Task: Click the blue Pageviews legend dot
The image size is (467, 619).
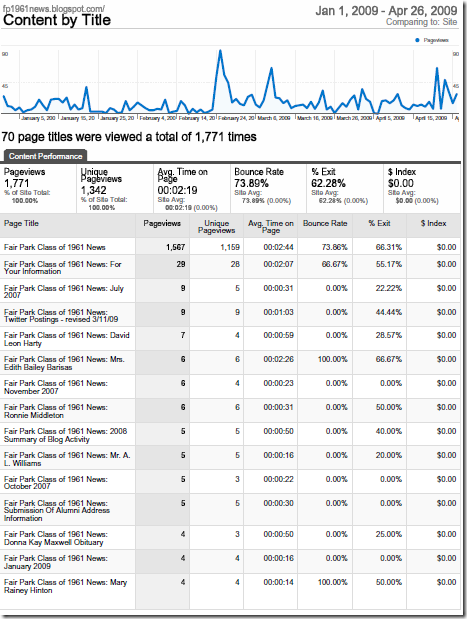Action: (x=417, y=40)
